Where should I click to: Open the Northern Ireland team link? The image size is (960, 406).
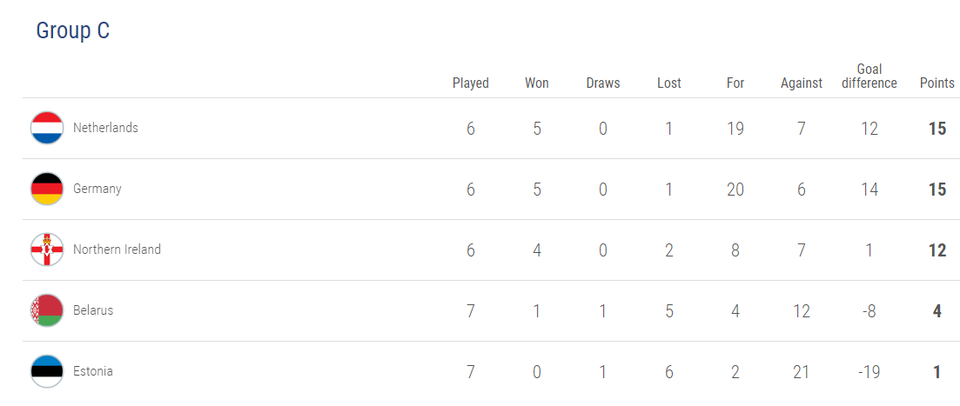[x=117, y=249]
